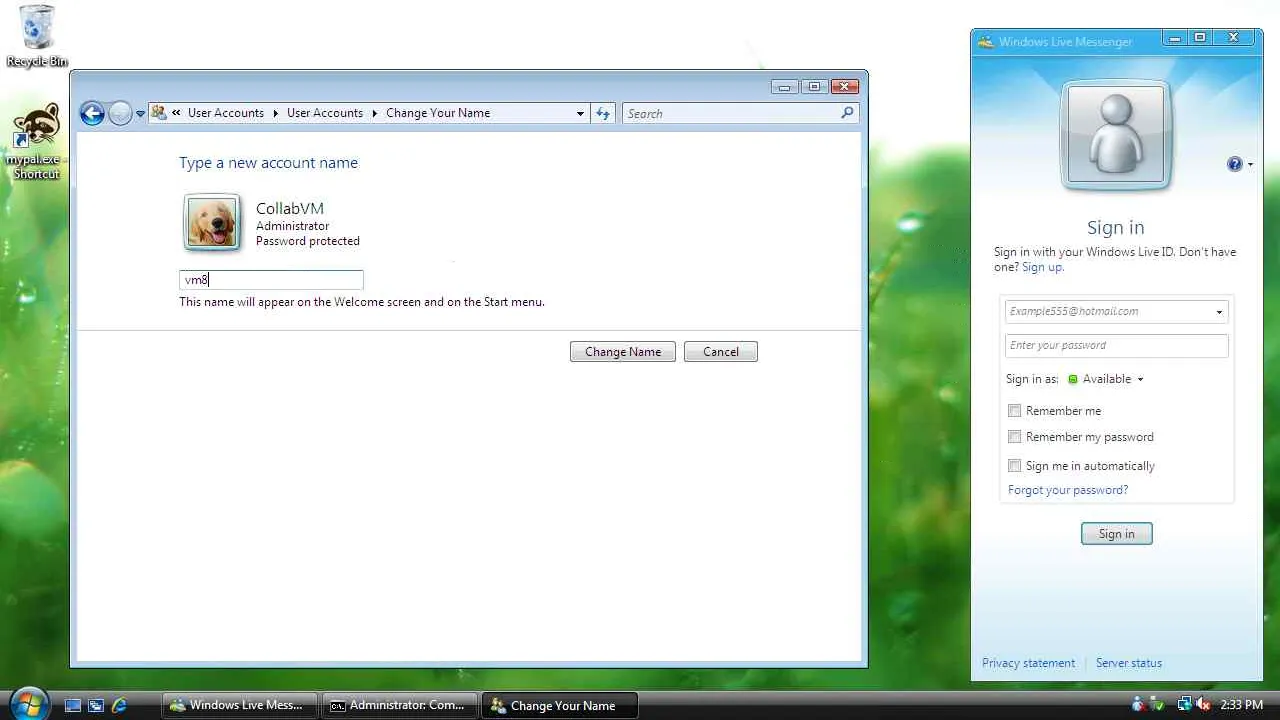Expand arrow before Change Your Name breadcrumb
This screenshot has height=720, width=1280.
coord(375,113)
